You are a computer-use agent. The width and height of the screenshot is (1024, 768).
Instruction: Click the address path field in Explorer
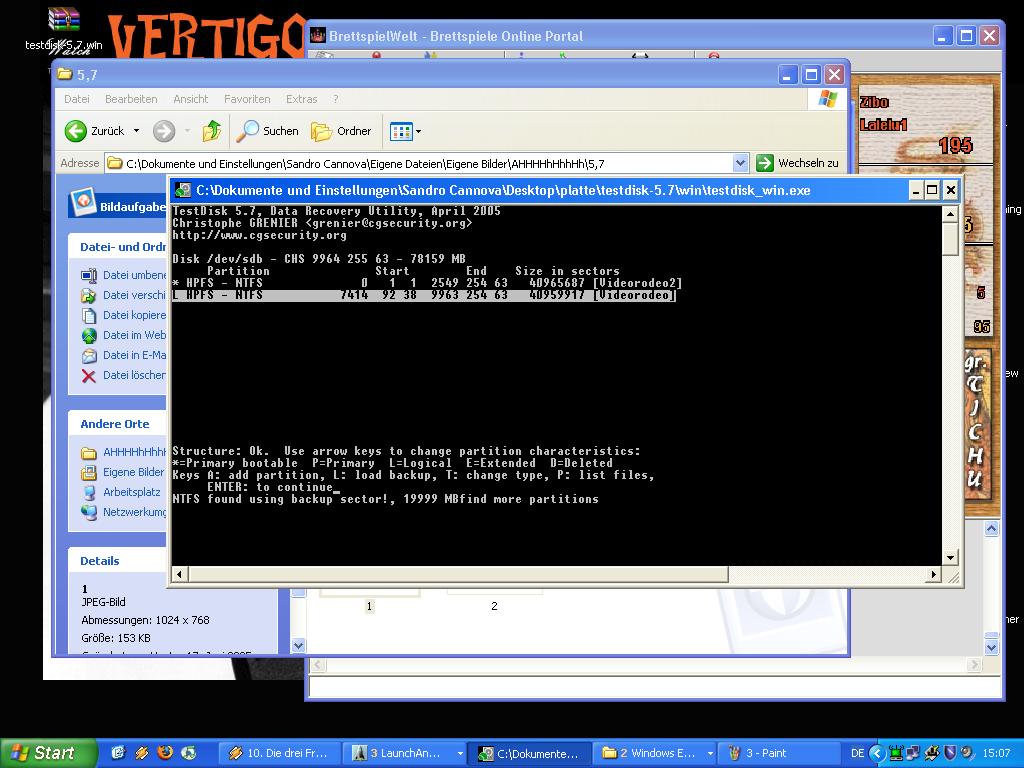click(x=418, y=163)
